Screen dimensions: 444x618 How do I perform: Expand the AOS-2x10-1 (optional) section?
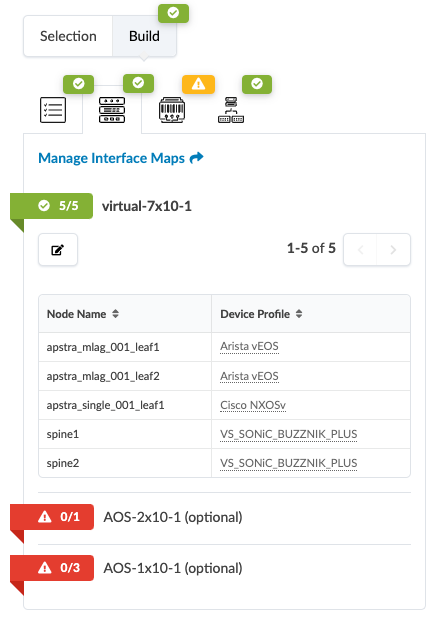pyautogui.click(x=173, y=517)
